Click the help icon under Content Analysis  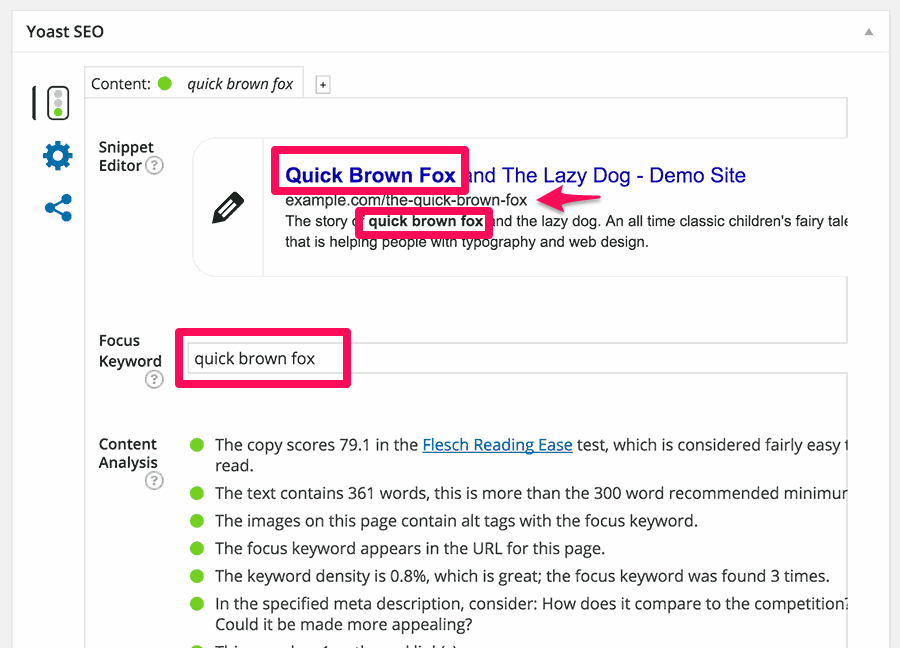tap(154, 480)
